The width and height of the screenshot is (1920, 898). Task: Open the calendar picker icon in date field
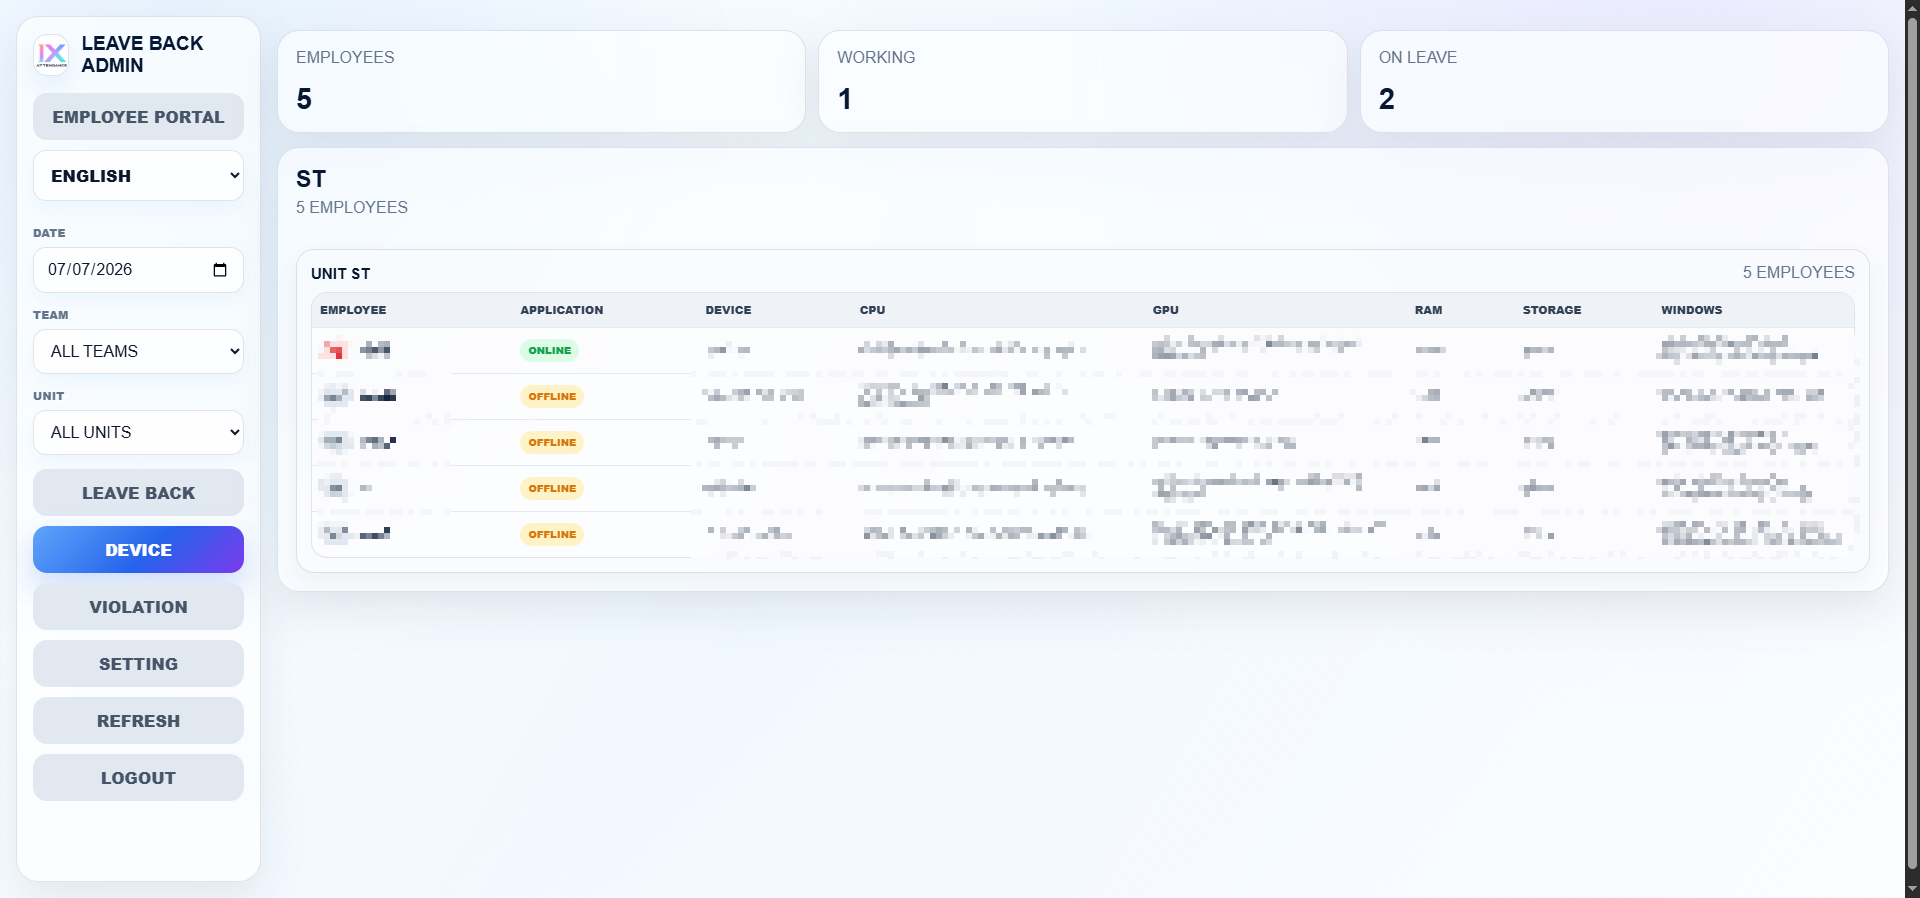coord(220,270)
